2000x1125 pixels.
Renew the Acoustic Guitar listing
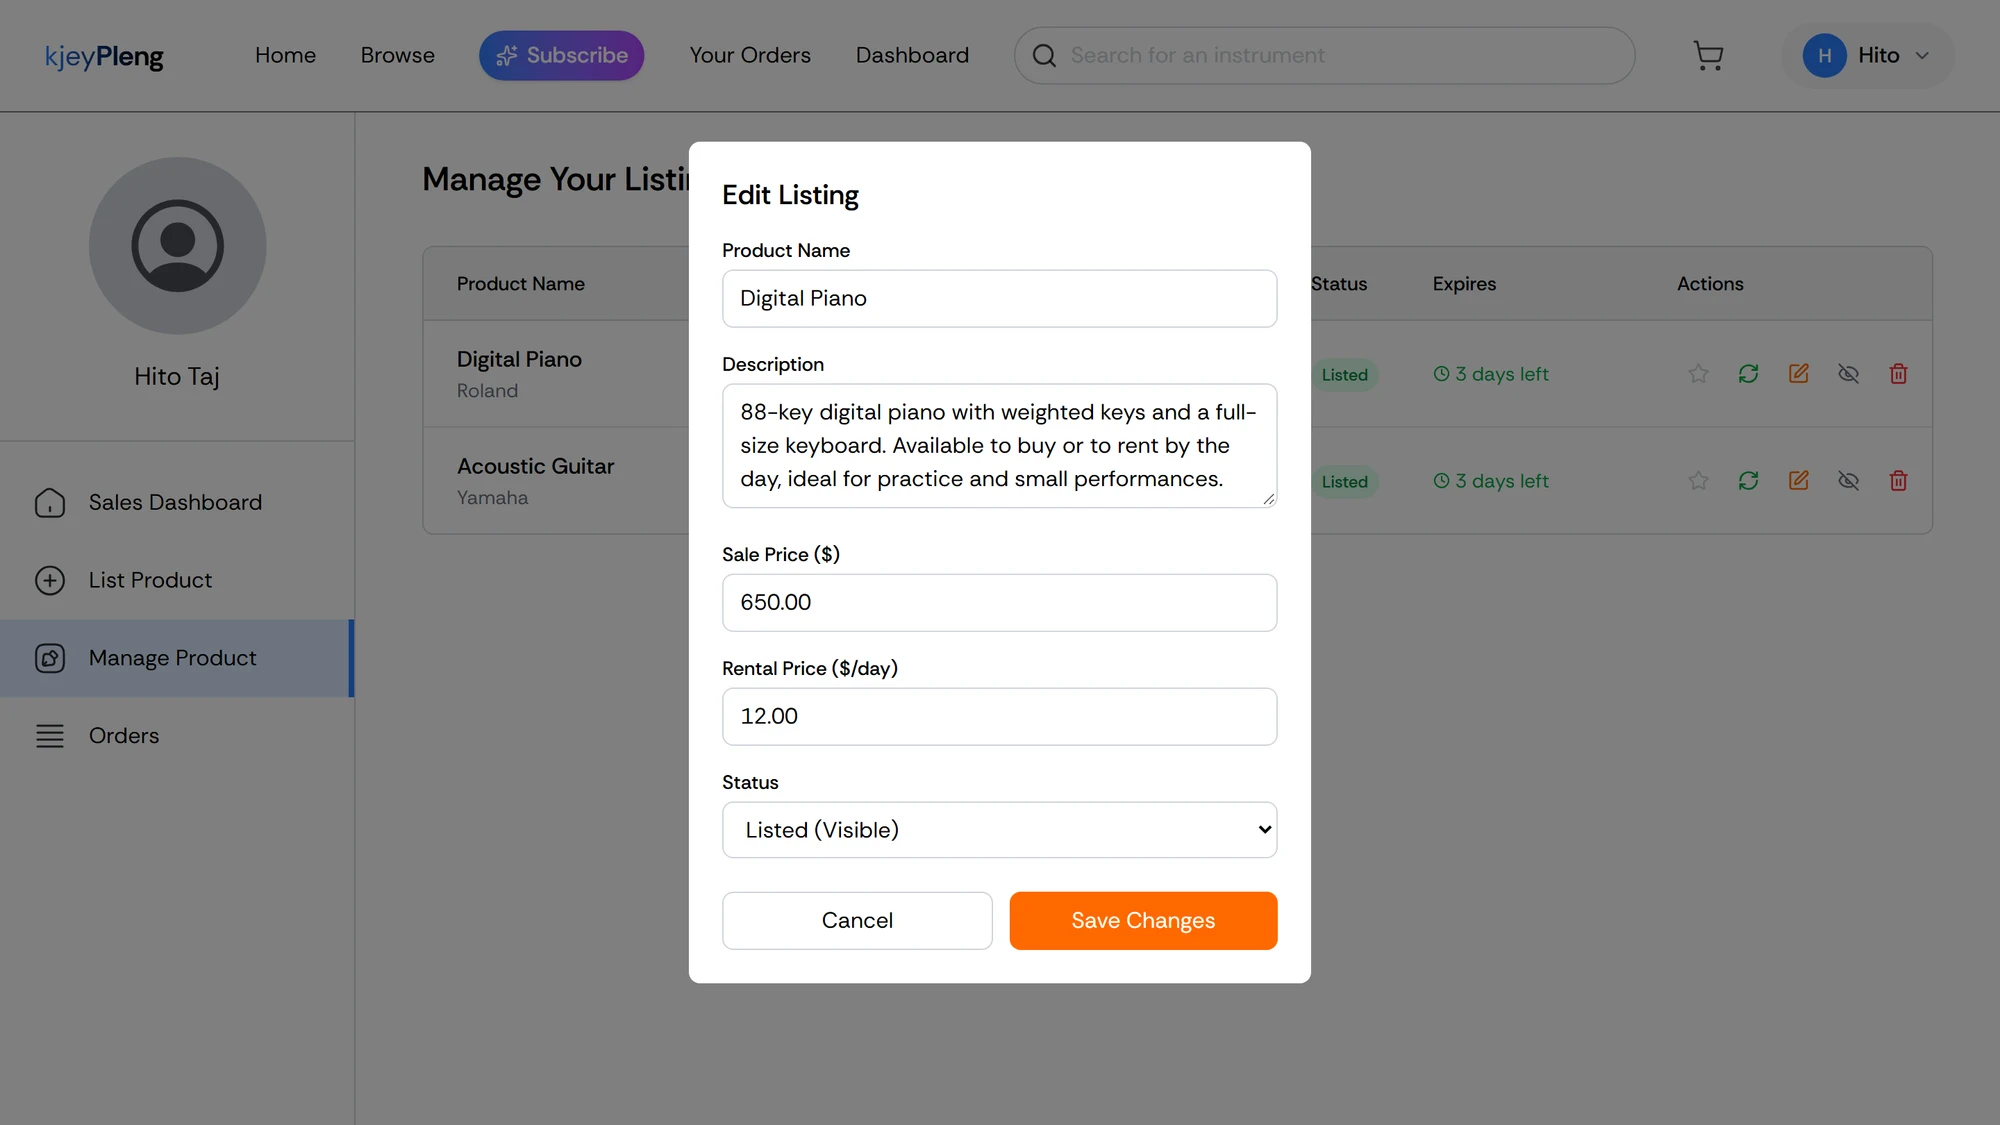(x=1748, y=481)
